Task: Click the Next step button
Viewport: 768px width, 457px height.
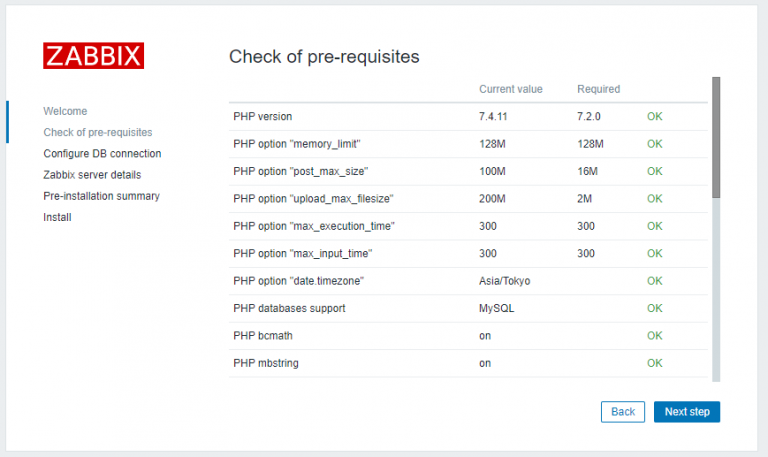Action: point(687,411)
